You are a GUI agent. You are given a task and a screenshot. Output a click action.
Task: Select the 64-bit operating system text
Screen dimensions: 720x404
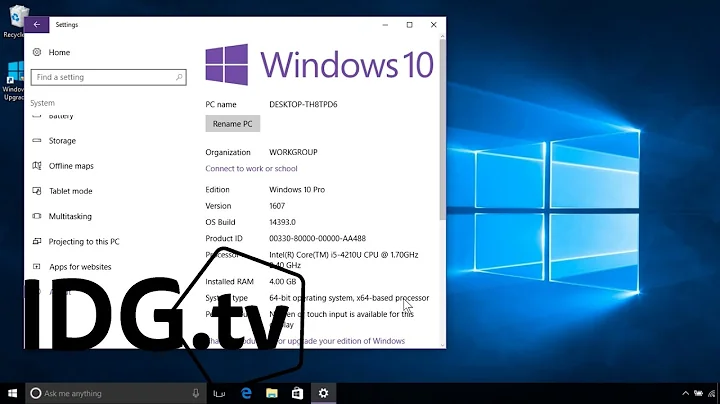349,298
